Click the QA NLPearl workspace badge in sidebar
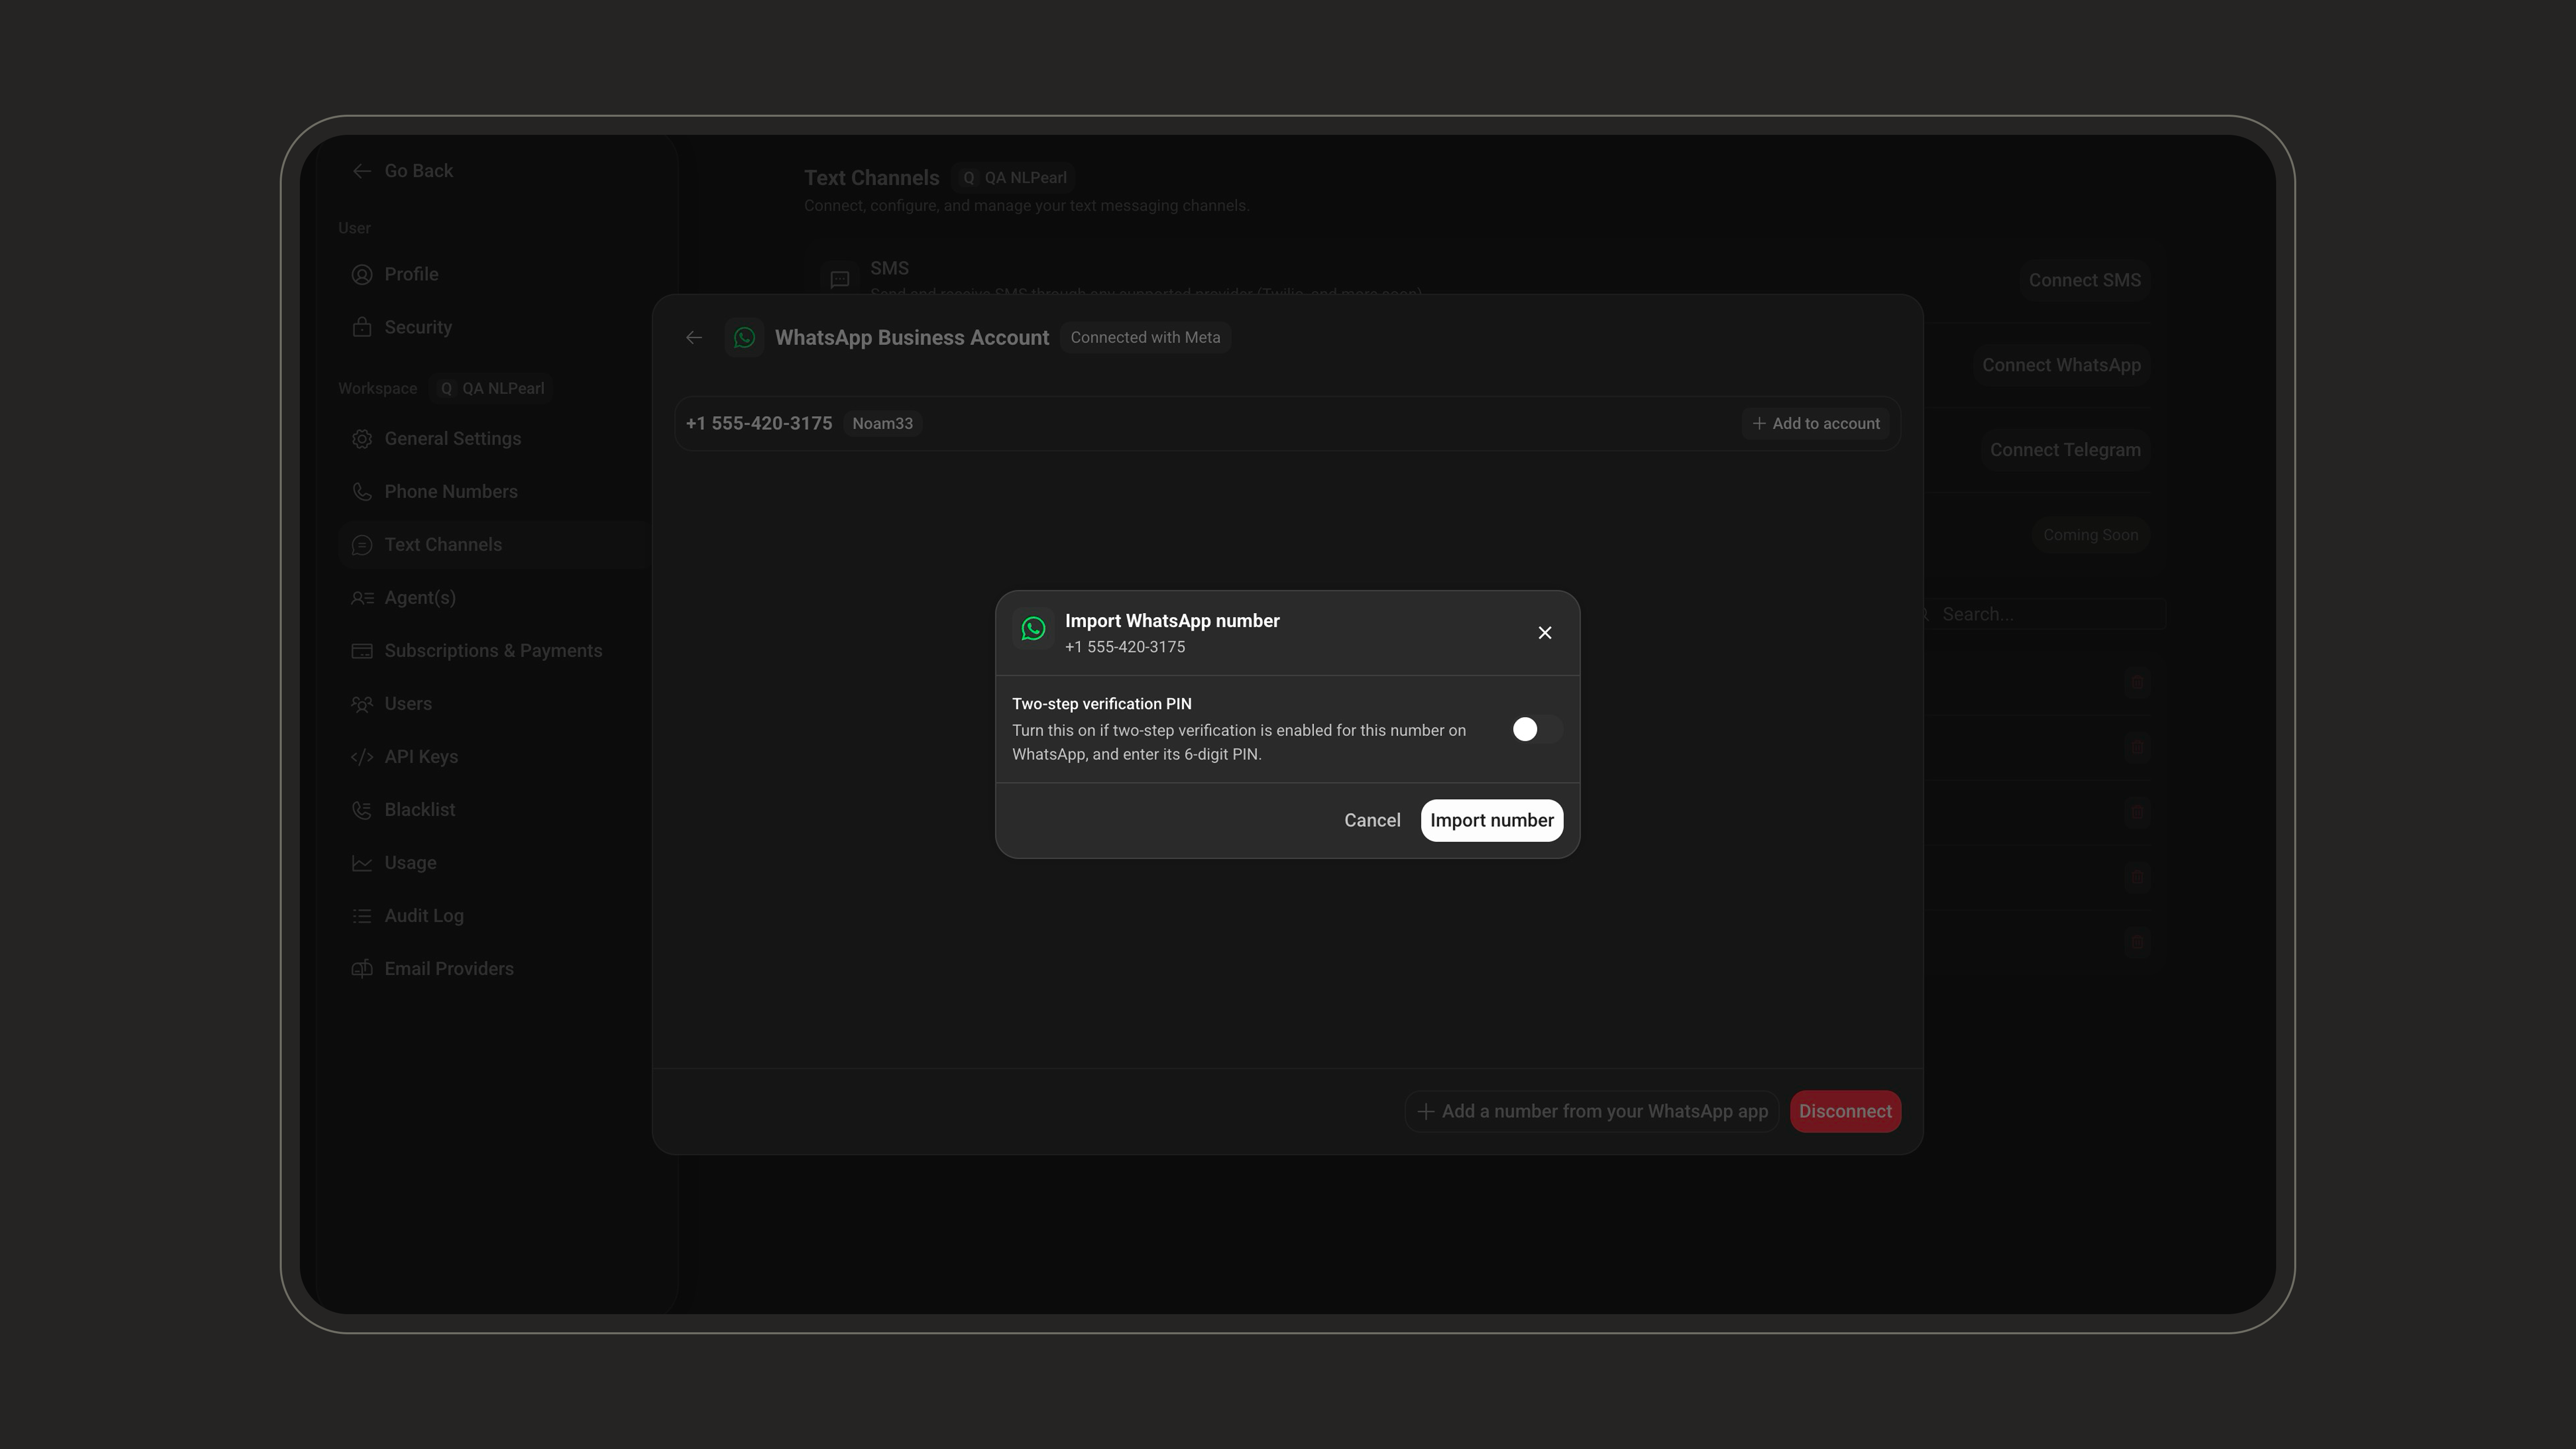2576x1449 pixels. [x=492, y=388]
